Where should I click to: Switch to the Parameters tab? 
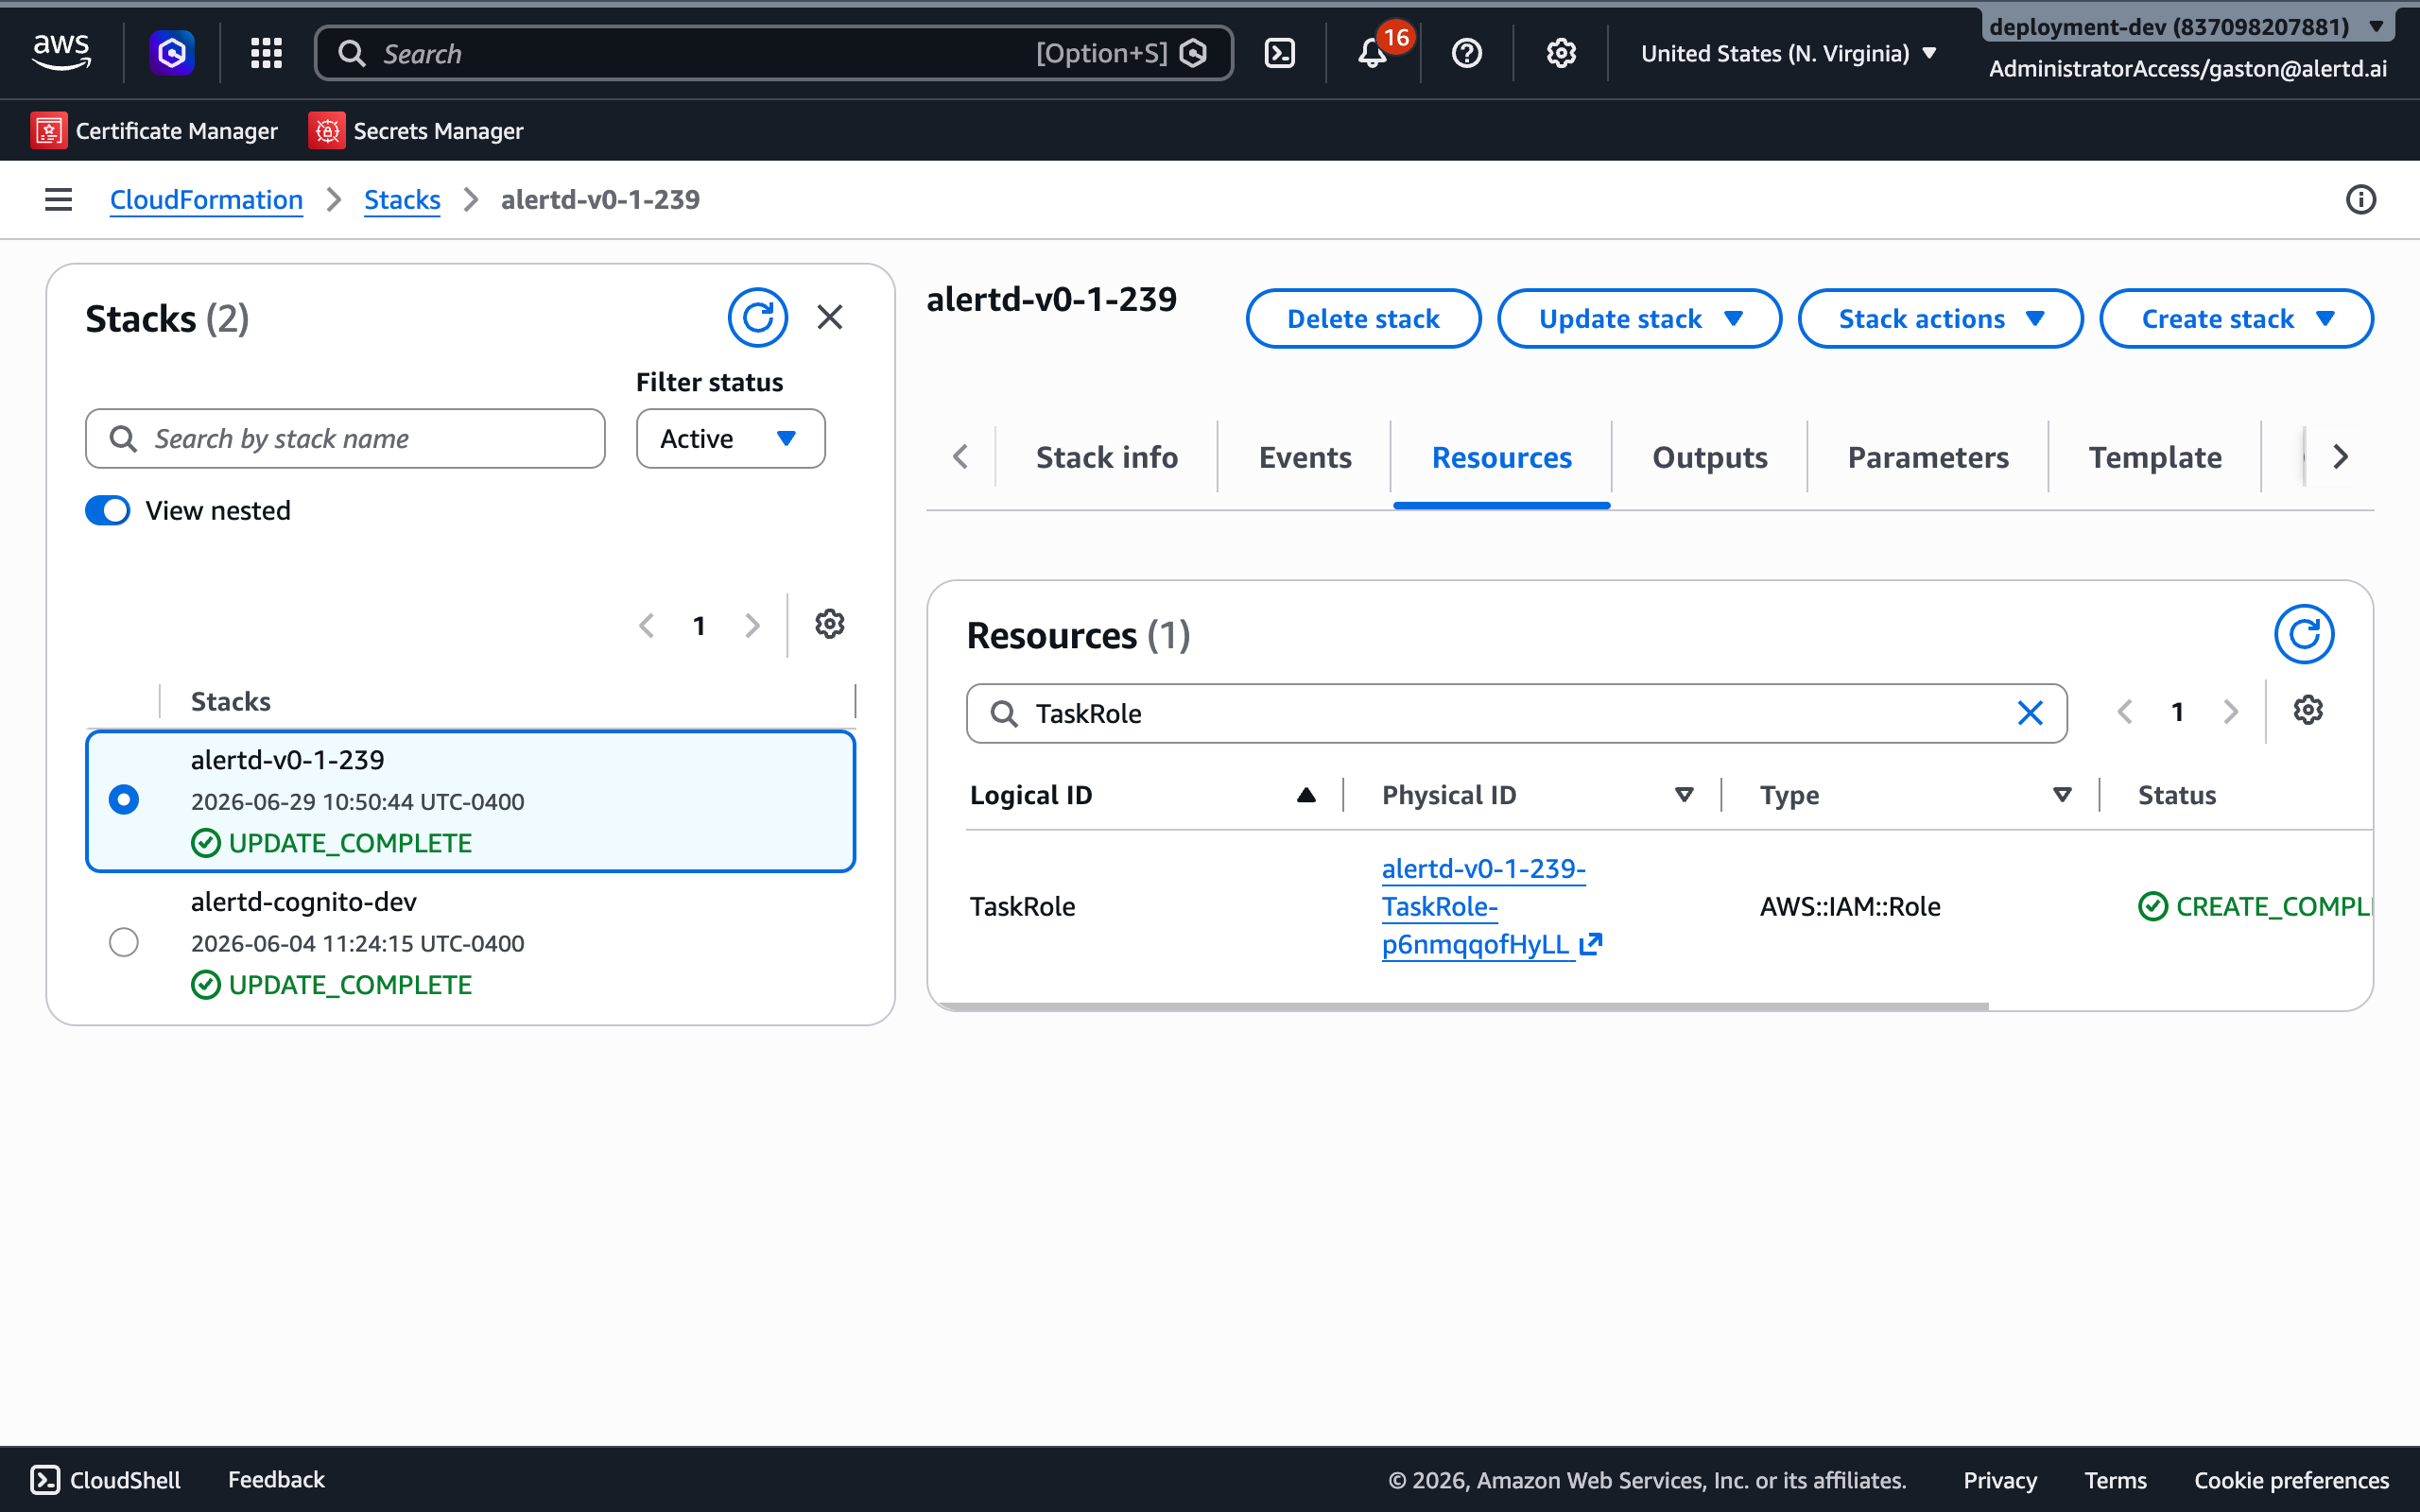tap(1927, 457)
